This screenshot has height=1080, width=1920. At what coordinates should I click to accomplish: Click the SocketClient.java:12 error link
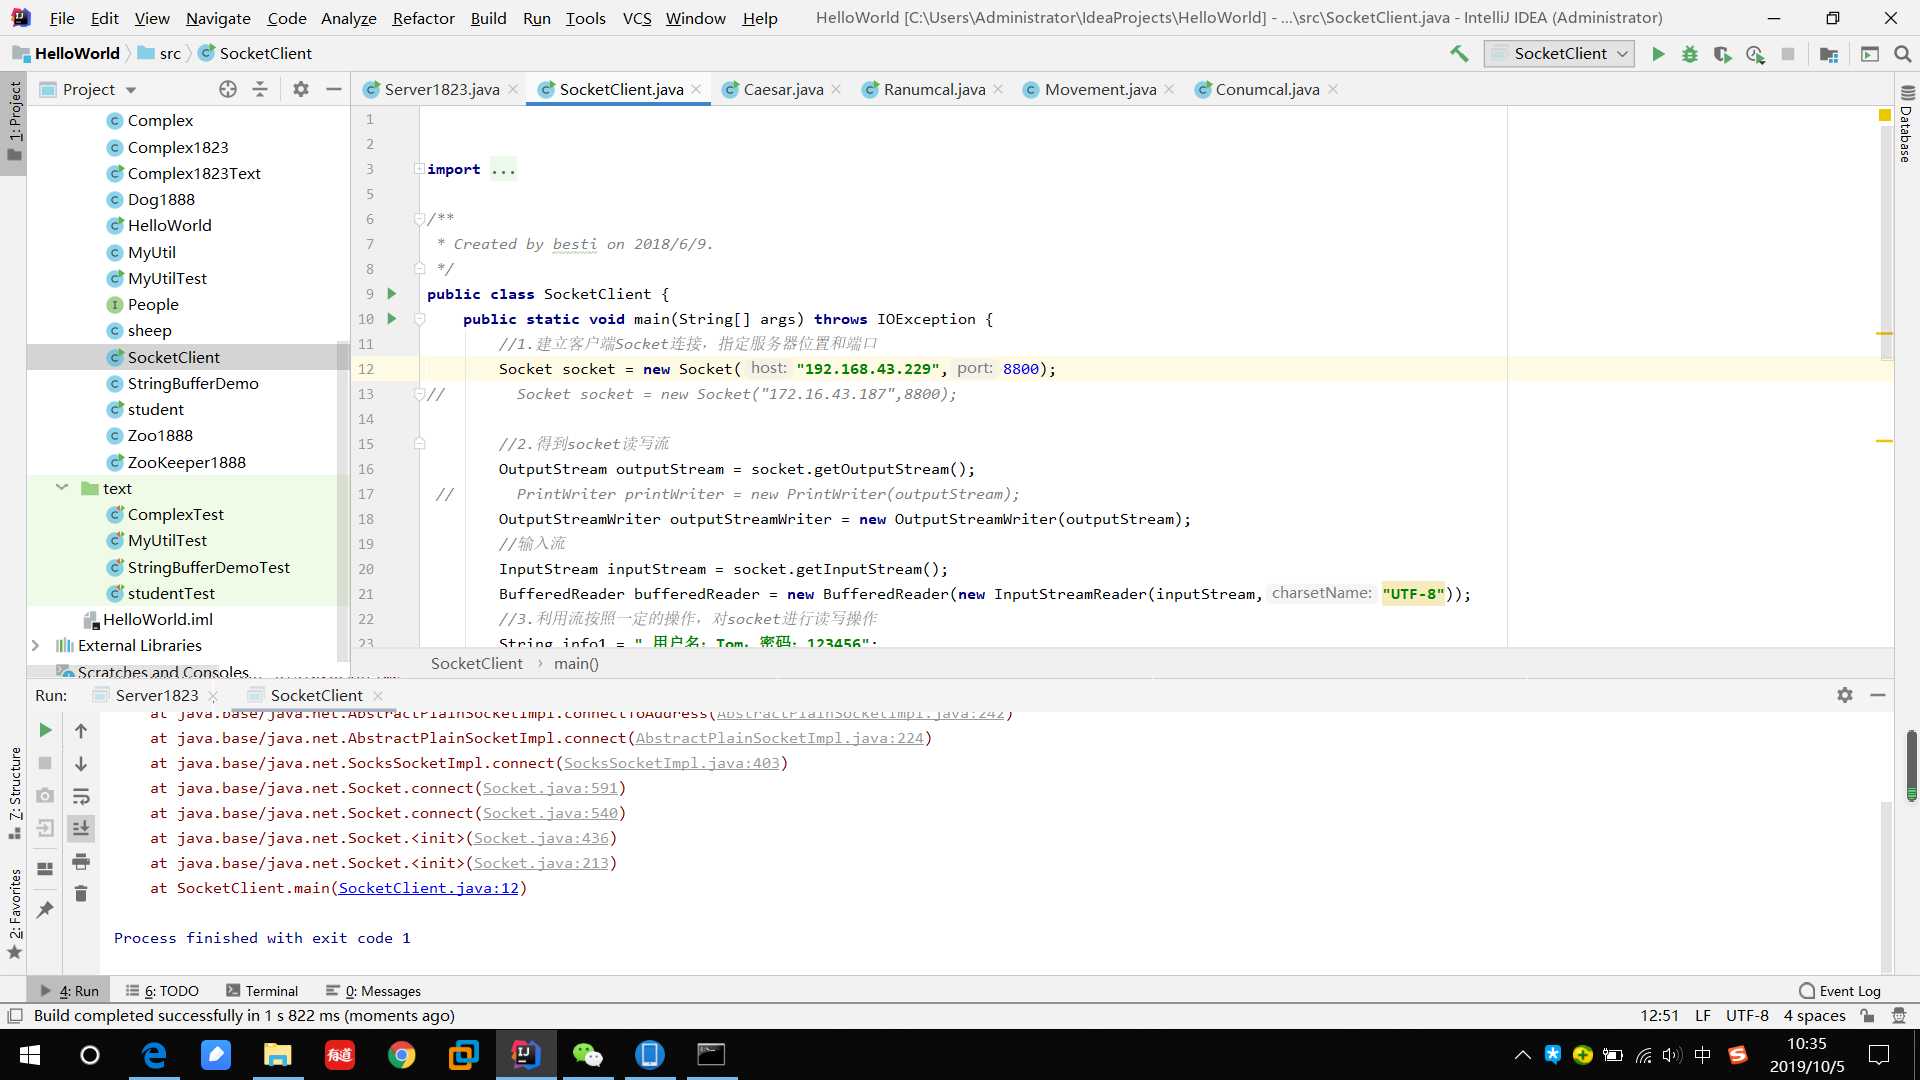427,887
